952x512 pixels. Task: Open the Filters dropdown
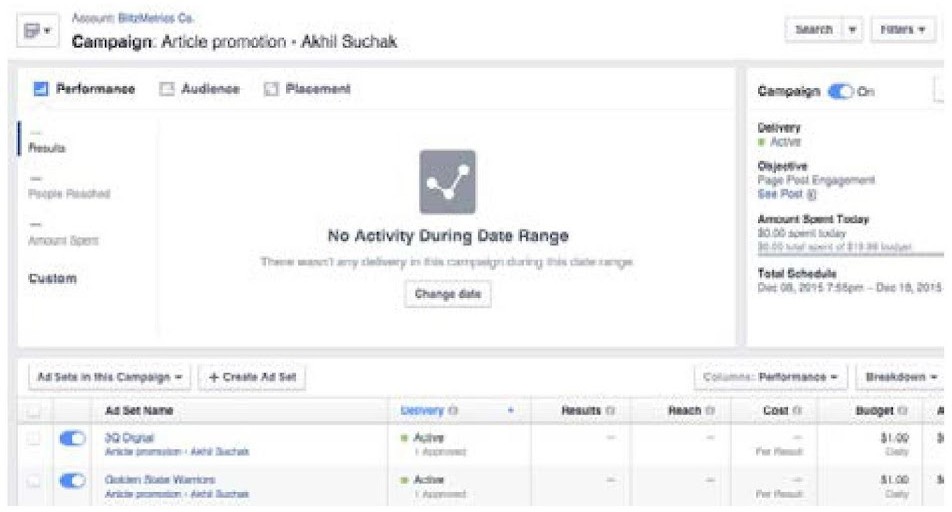tap(902, 30)
